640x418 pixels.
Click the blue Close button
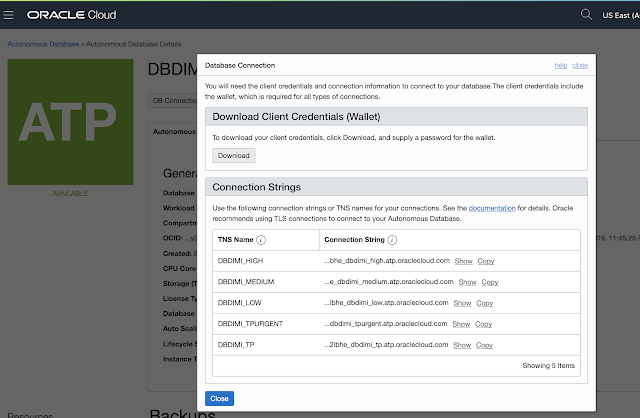pos(219,398)
